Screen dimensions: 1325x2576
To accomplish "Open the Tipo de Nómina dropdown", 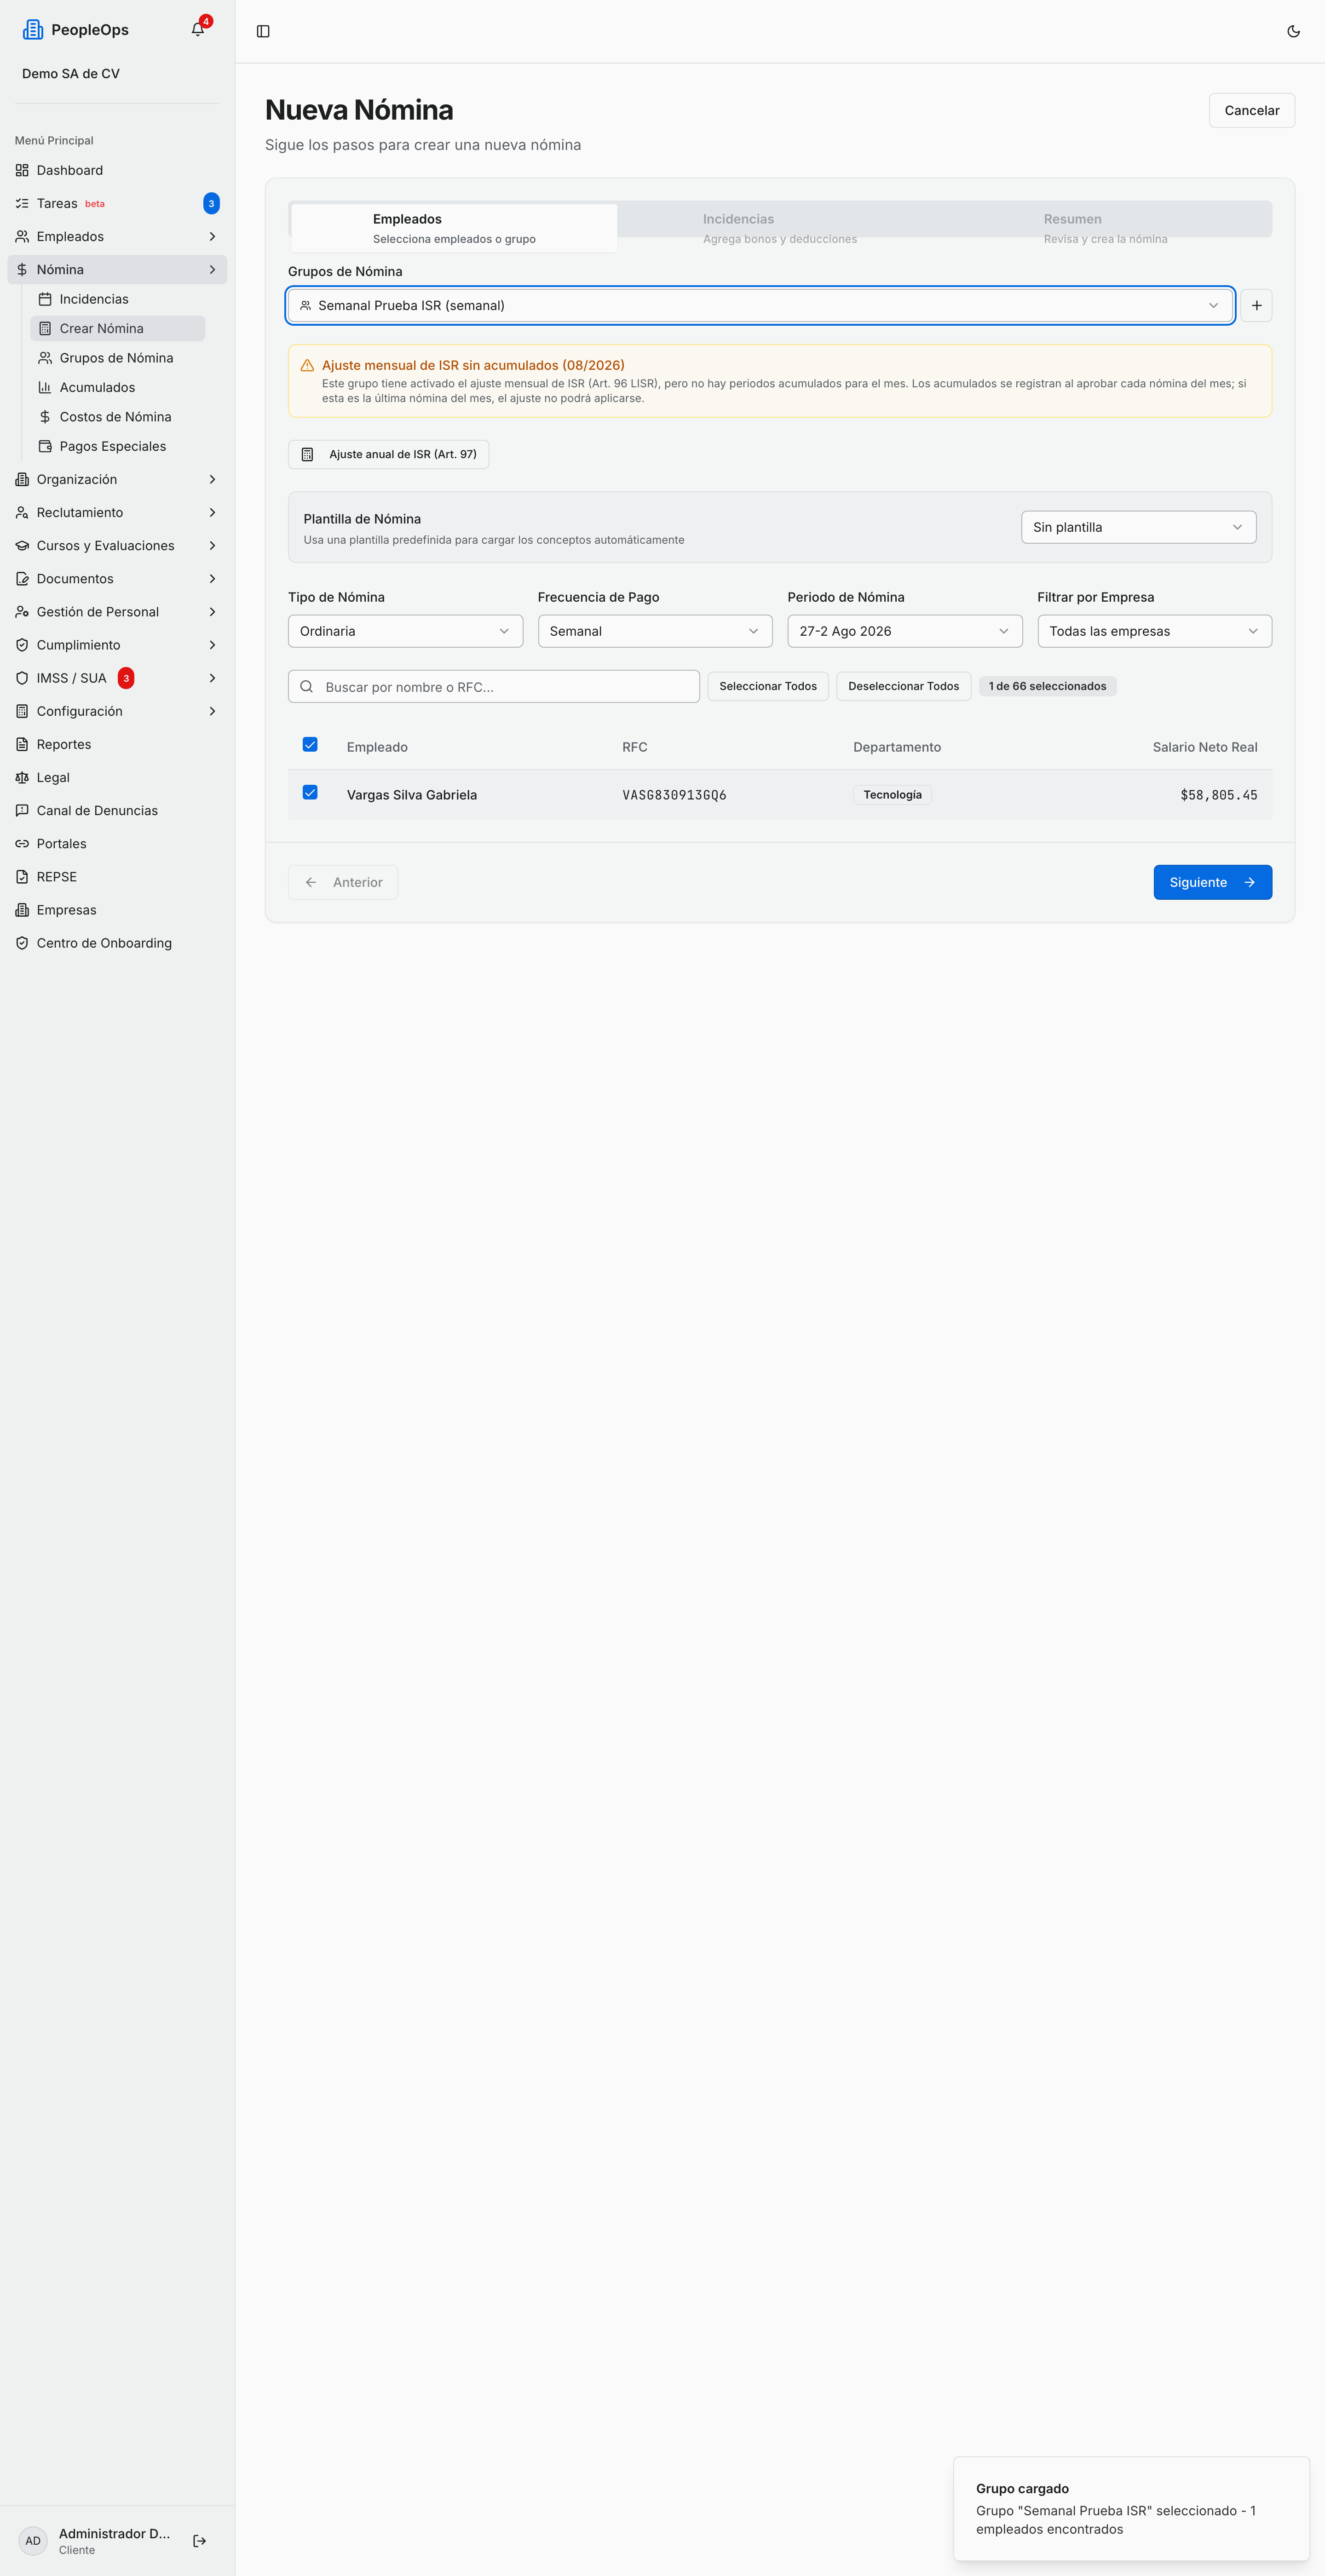I will point(405,631).
